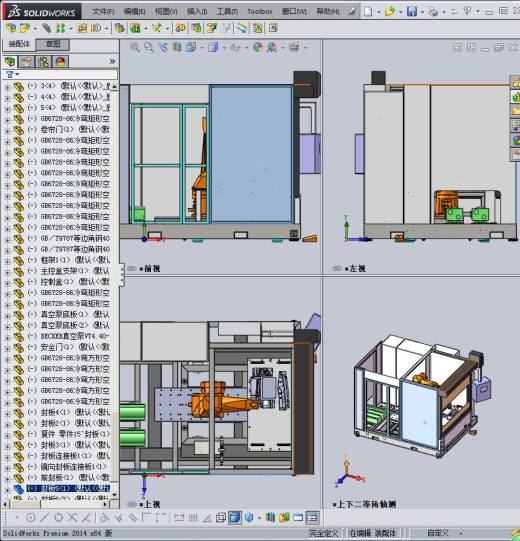Click the feature tree vertical scrollbar down arrow
This screenshot has width=520, height=541.
point(114,494)
